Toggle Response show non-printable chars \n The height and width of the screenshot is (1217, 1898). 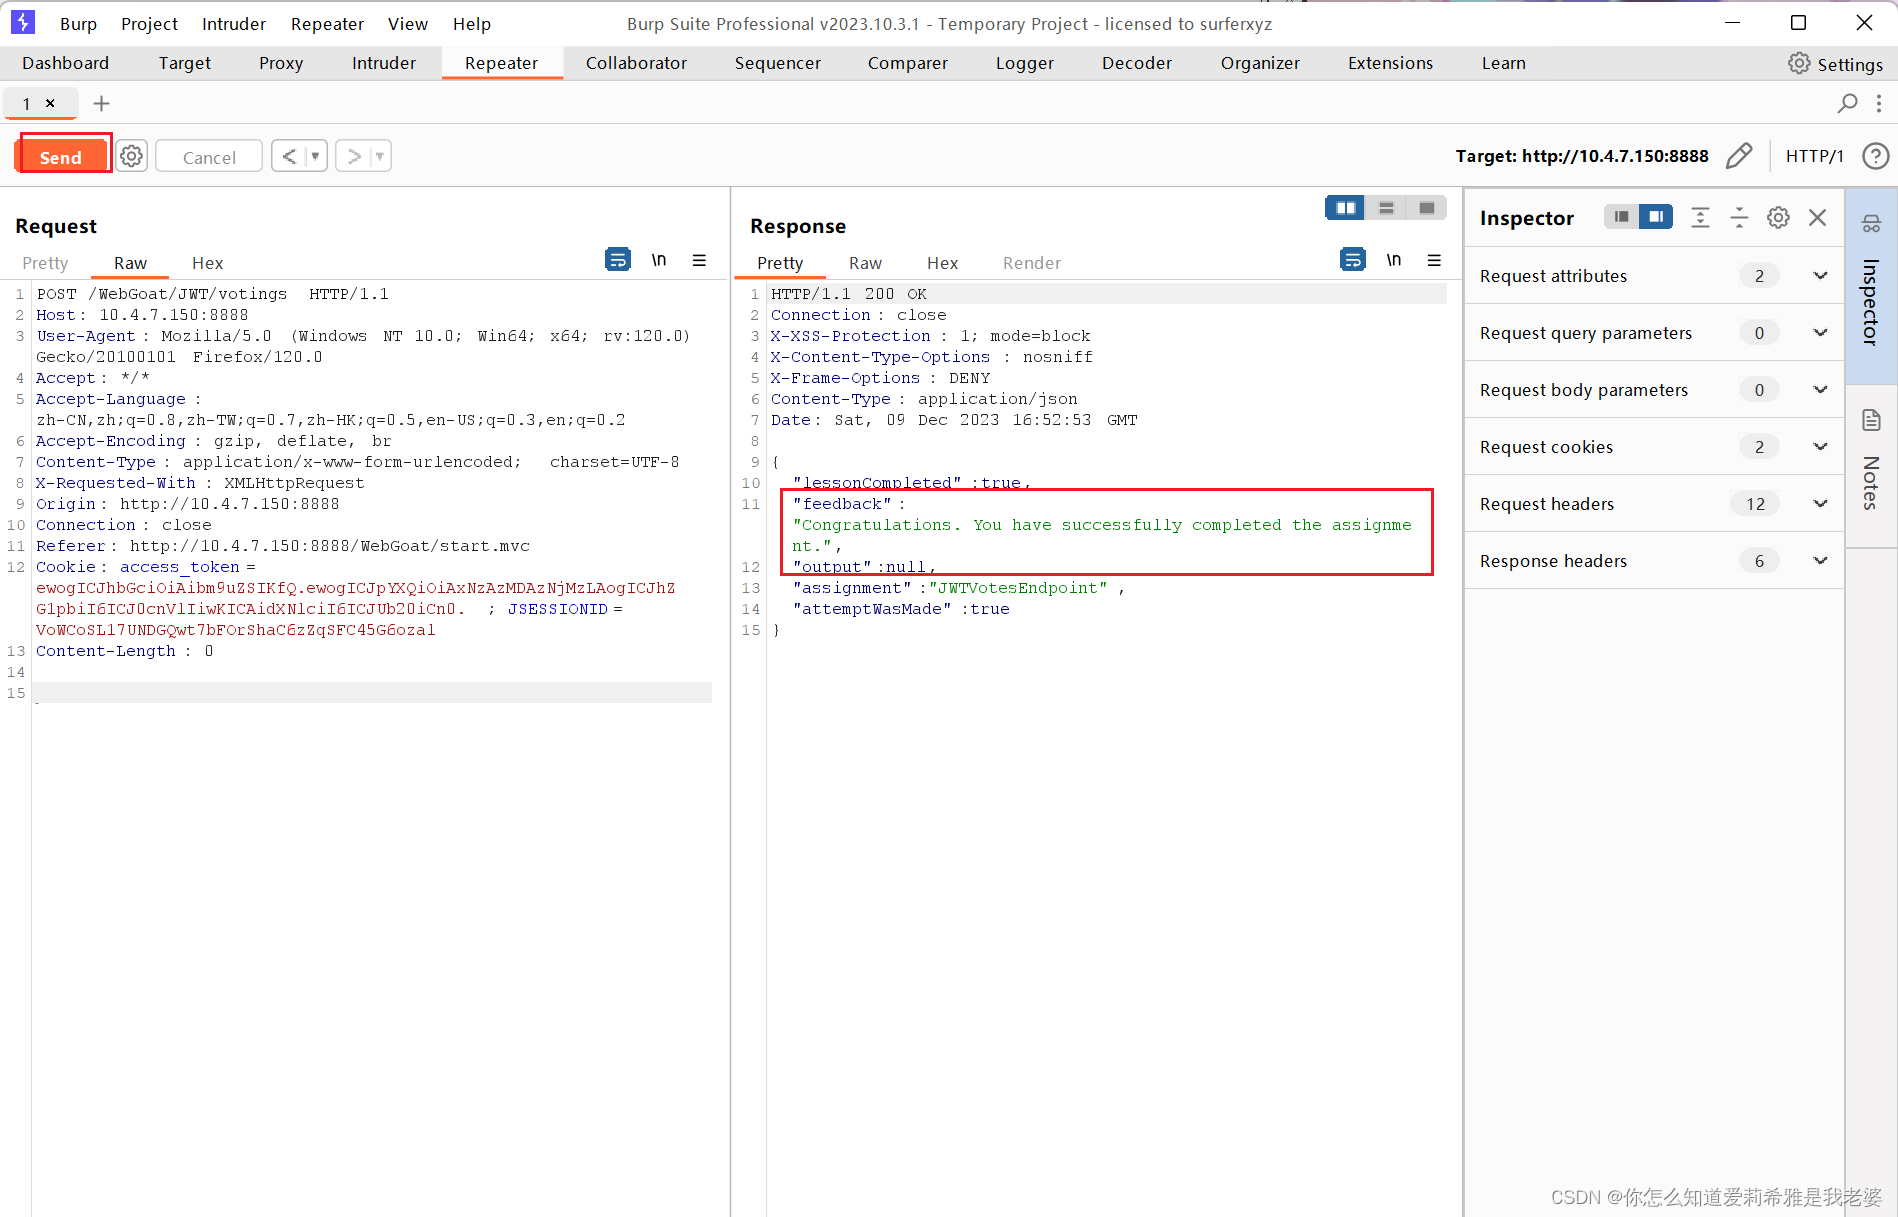[x=1394, y=260]
